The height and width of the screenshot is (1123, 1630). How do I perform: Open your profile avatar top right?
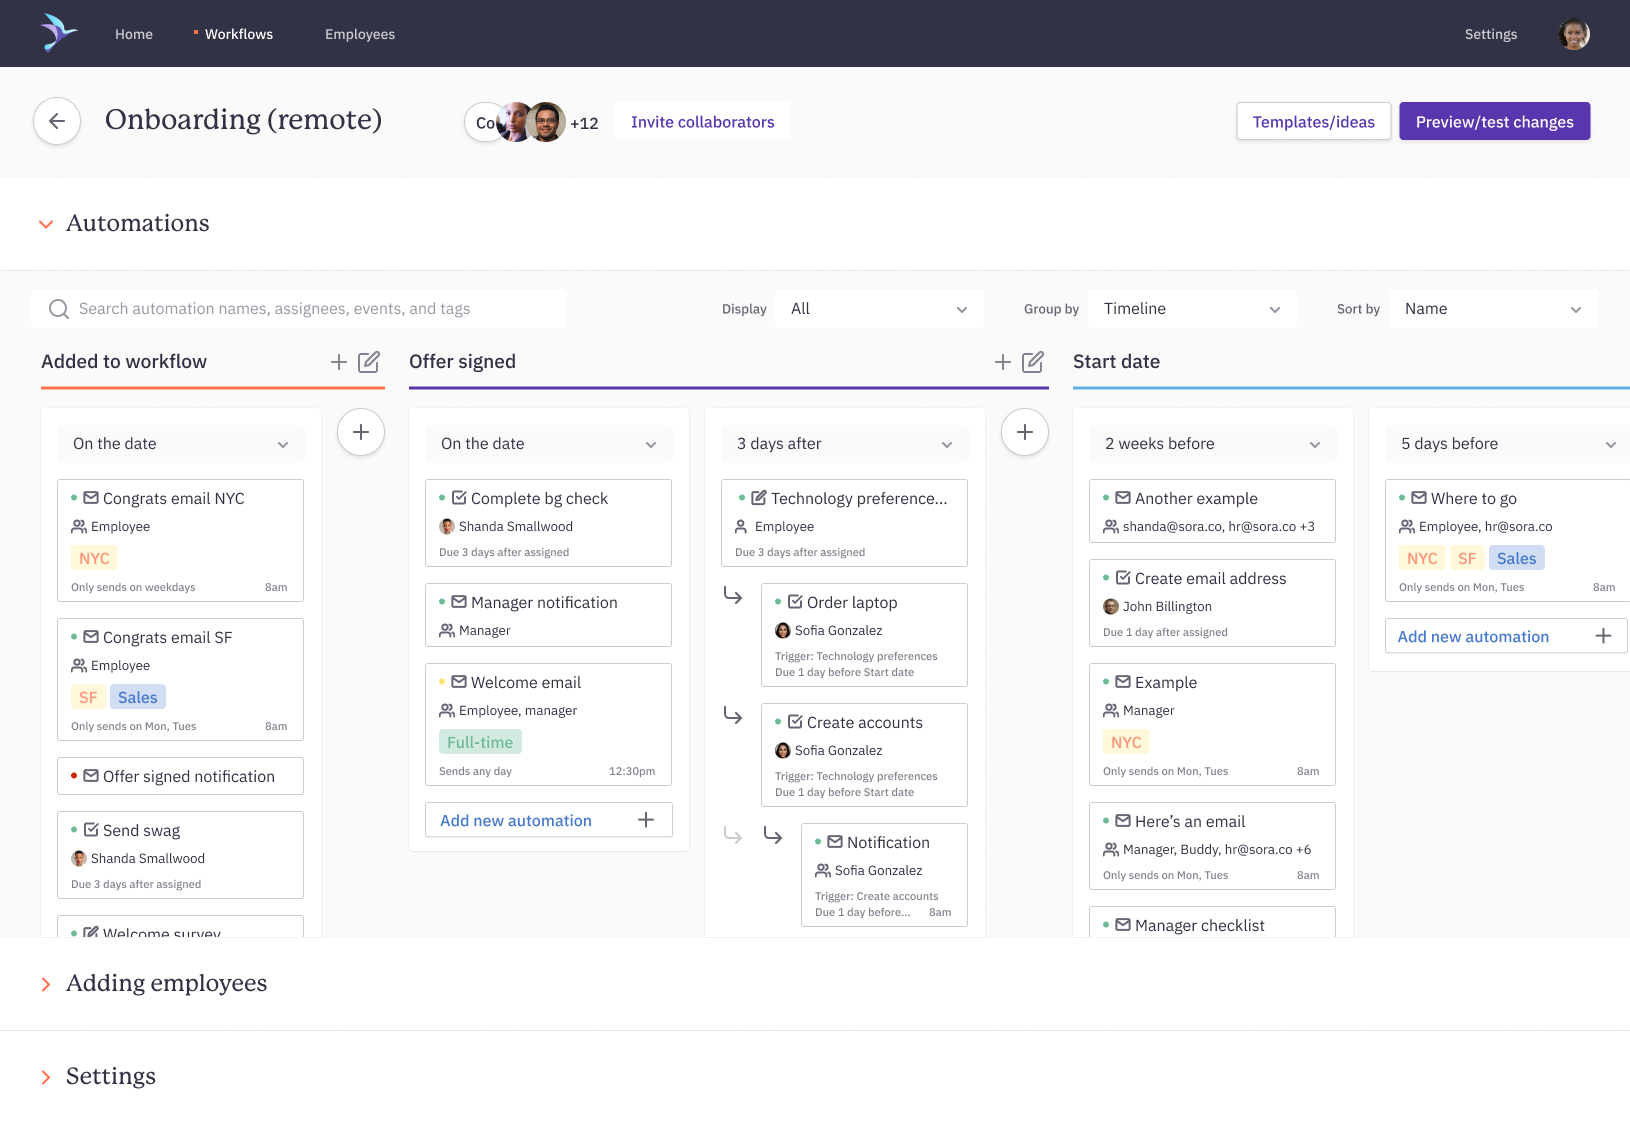pyautogui.click(x=1573, y=33)
